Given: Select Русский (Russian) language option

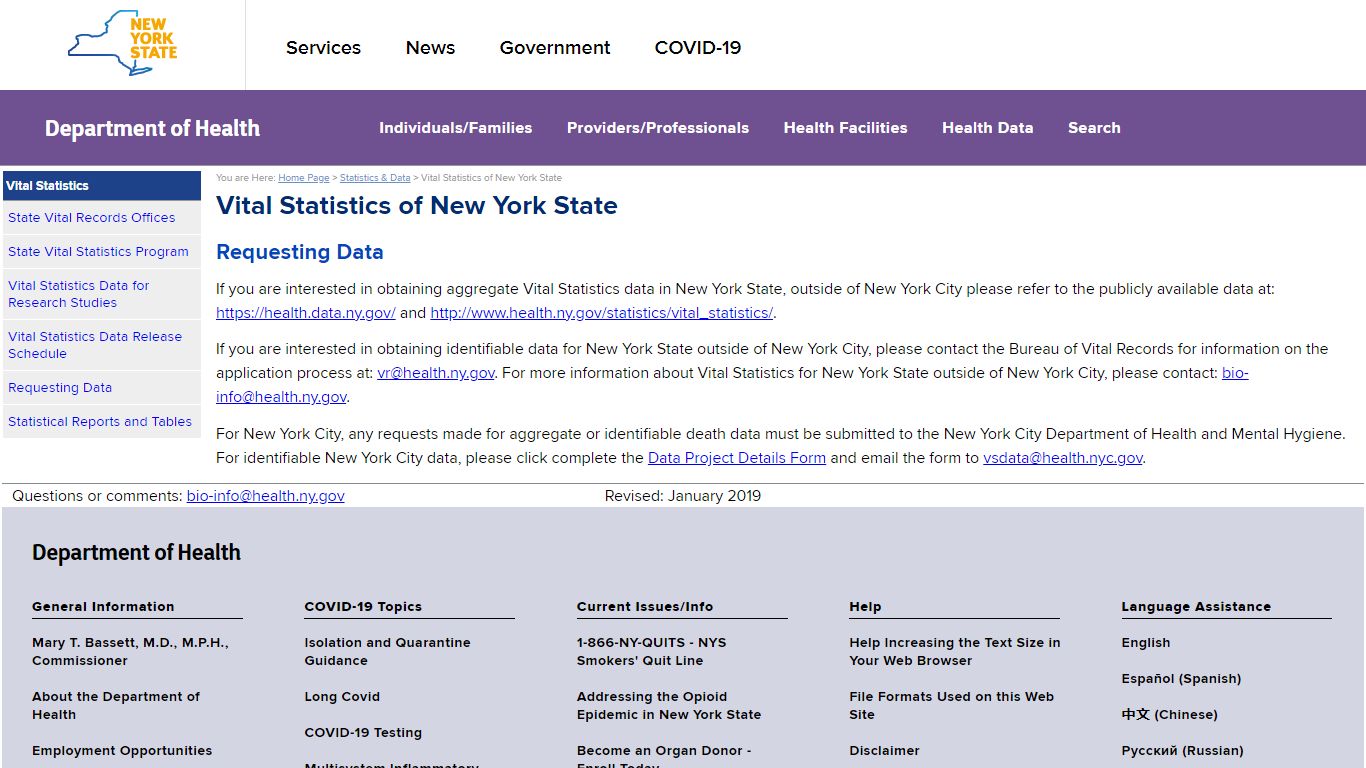Looking at the screenshot, I should [1182, 751].
